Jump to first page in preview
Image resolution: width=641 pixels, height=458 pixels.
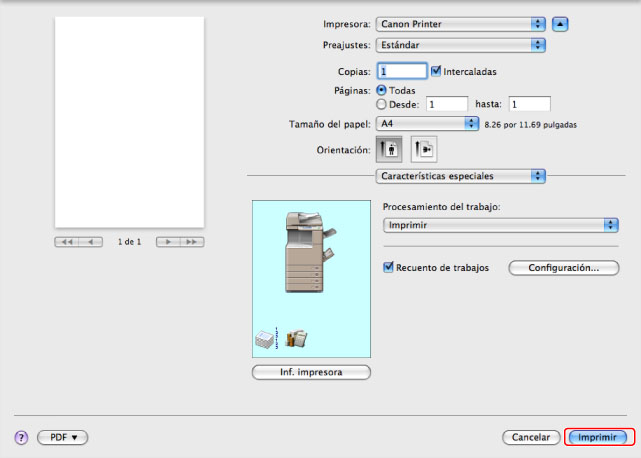click(x=67, y=242)
